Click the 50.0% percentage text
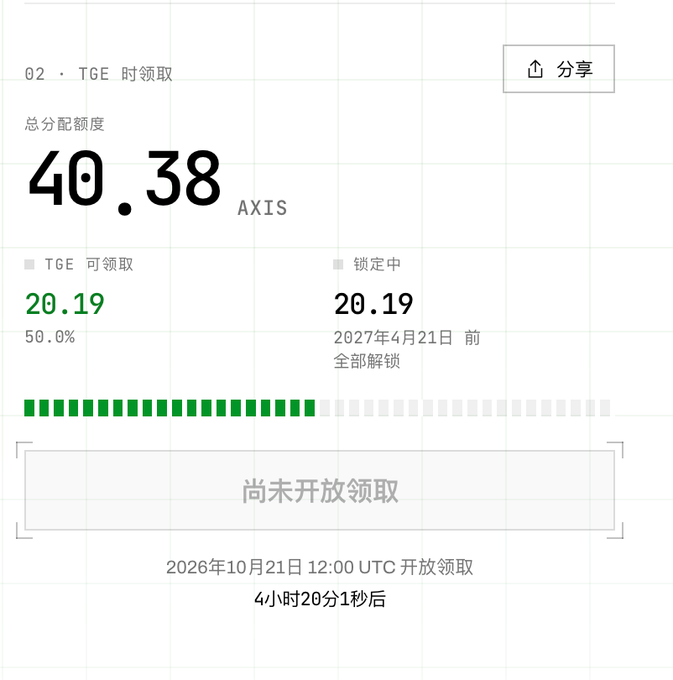The width and height of the screenshot is (673, 680). 50,337
